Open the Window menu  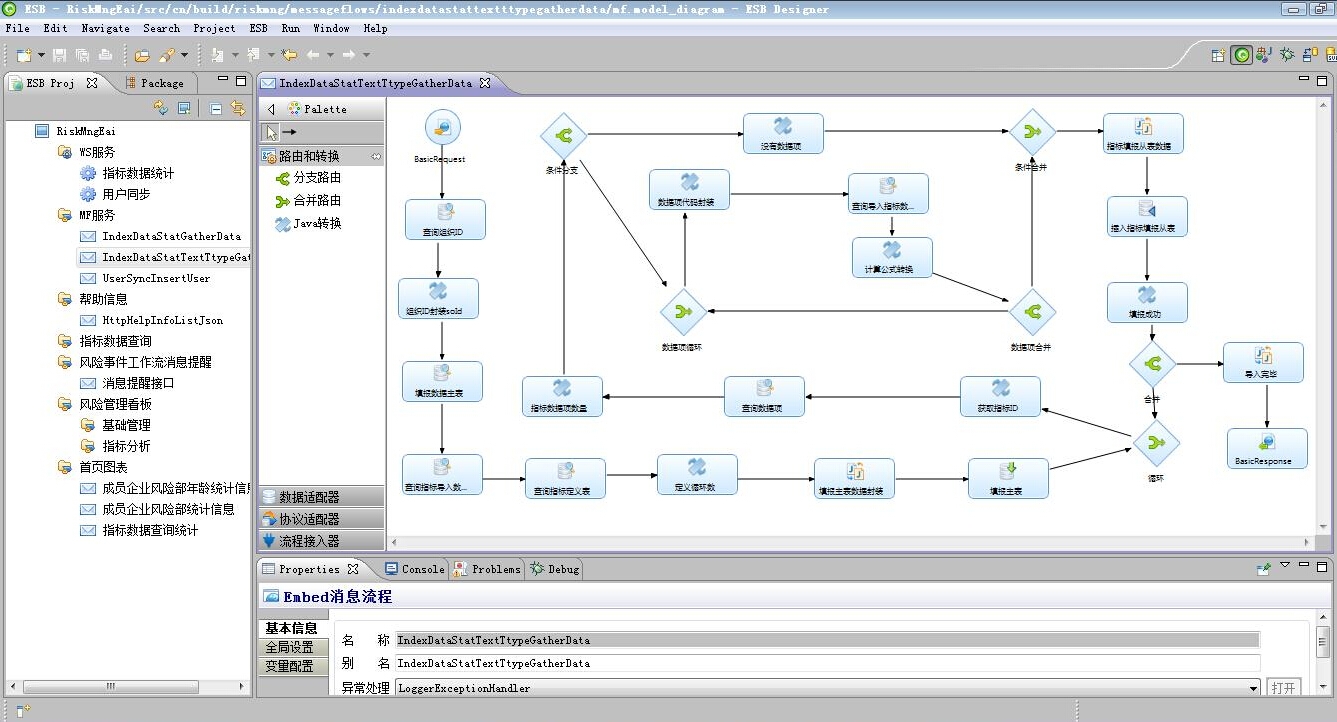click(x=331, y=28)
